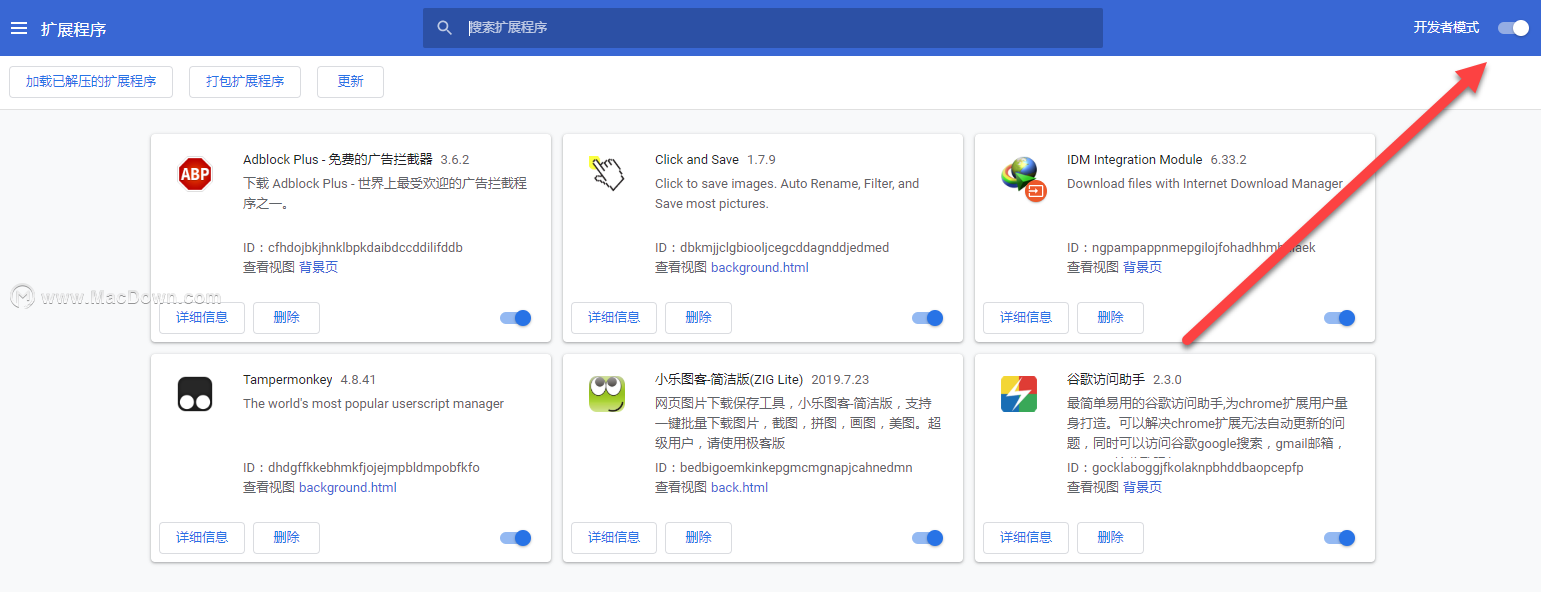
Task: Open 详细信息 for 谷歌访问助手
Action: pos(1026,538)
